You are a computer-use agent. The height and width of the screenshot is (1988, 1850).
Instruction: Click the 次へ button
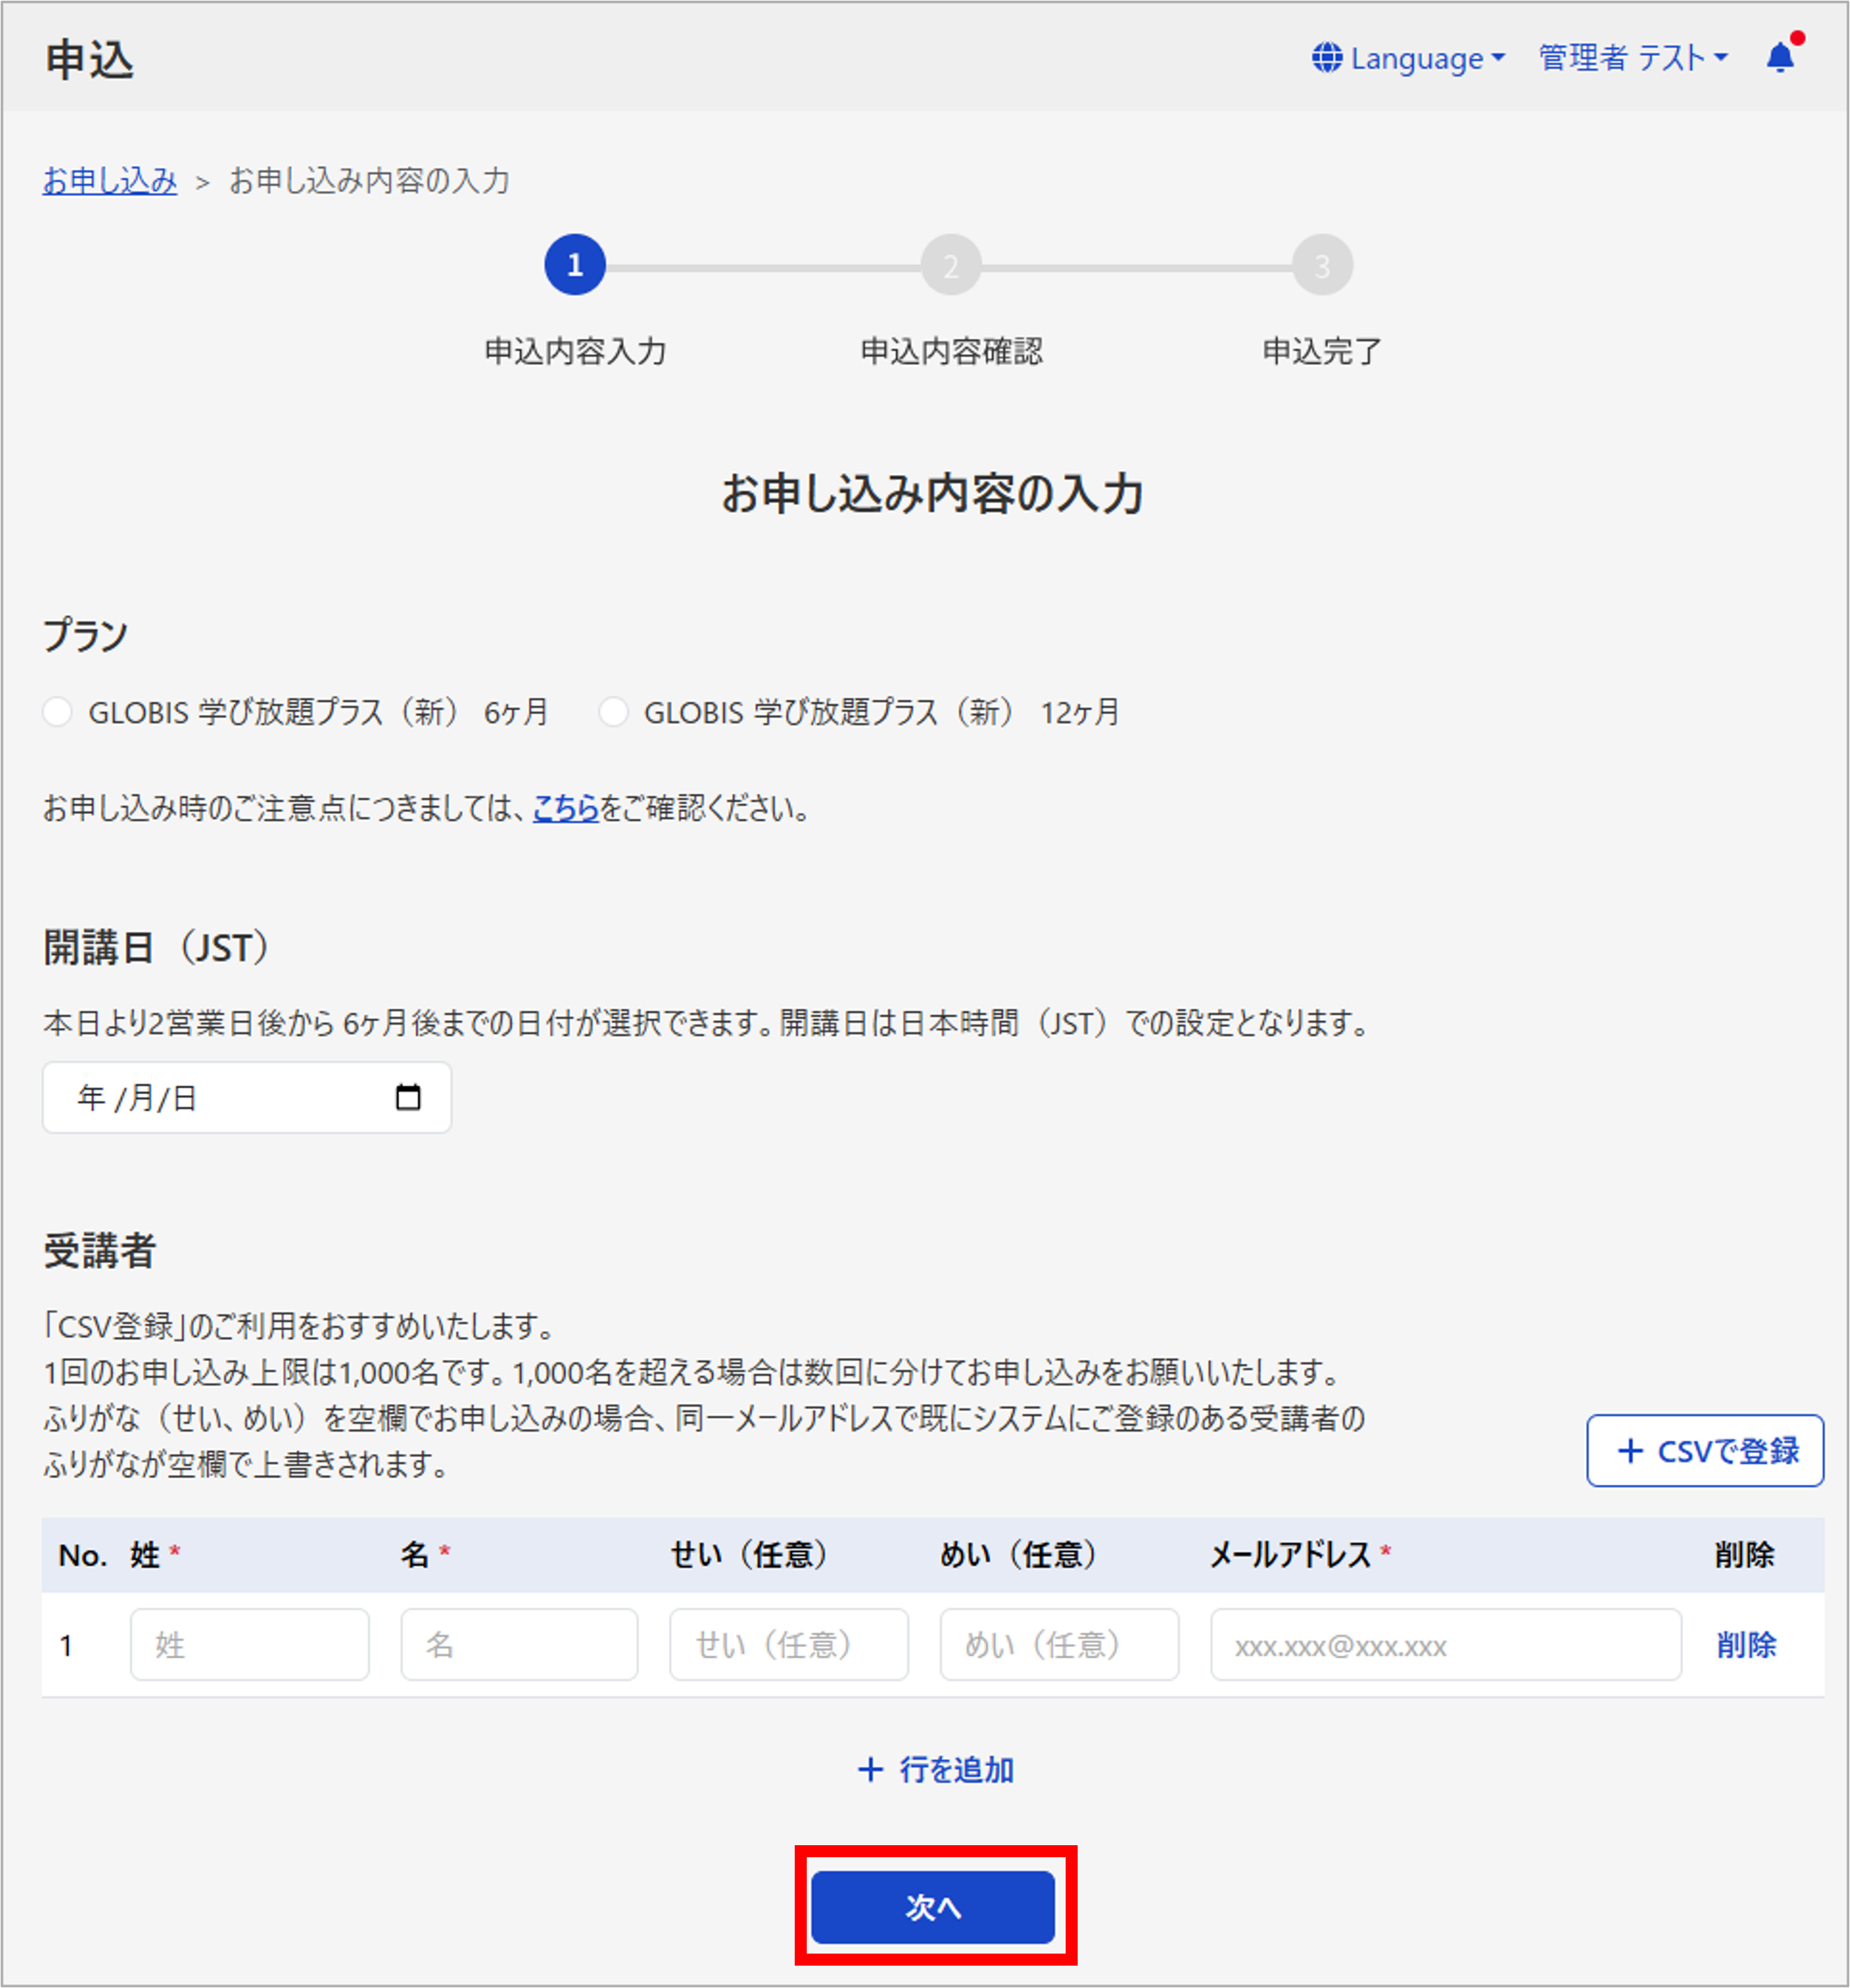click(933, 1907)
